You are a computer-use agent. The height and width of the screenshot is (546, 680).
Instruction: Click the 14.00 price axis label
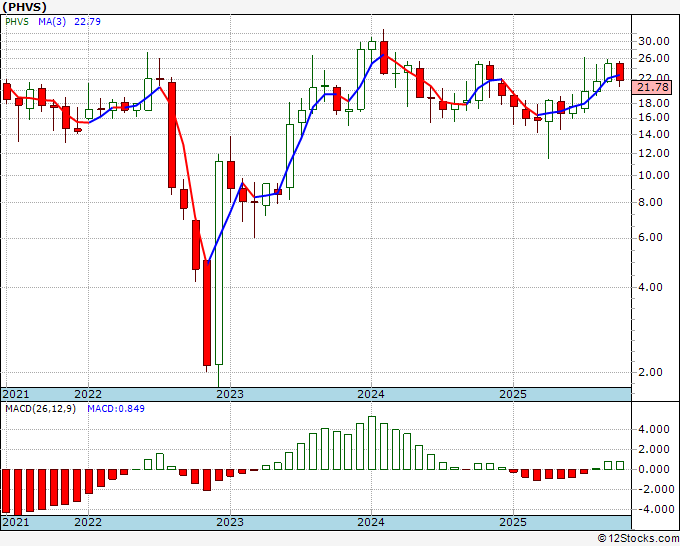654,134
